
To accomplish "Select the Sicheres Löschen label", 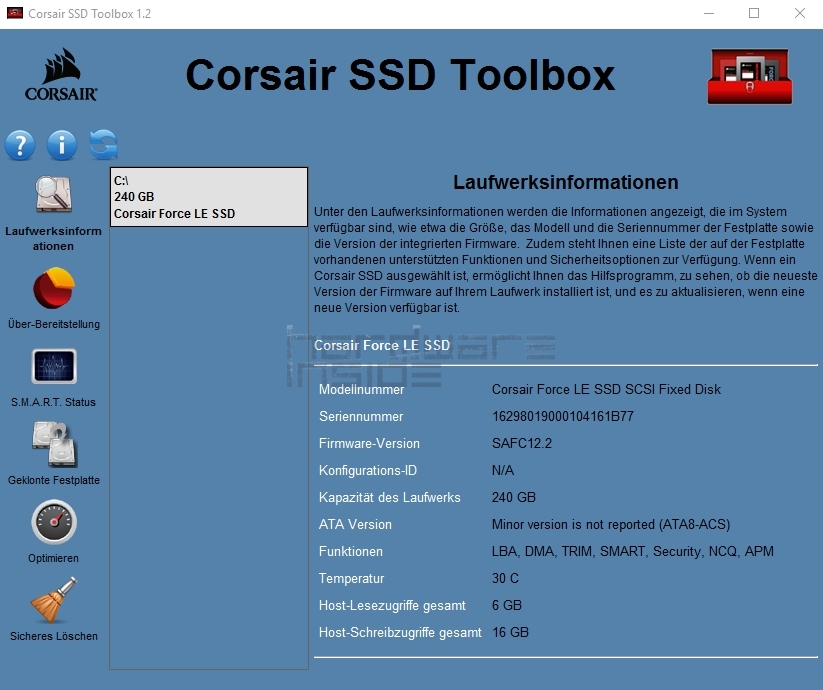I will click(54, 636).
